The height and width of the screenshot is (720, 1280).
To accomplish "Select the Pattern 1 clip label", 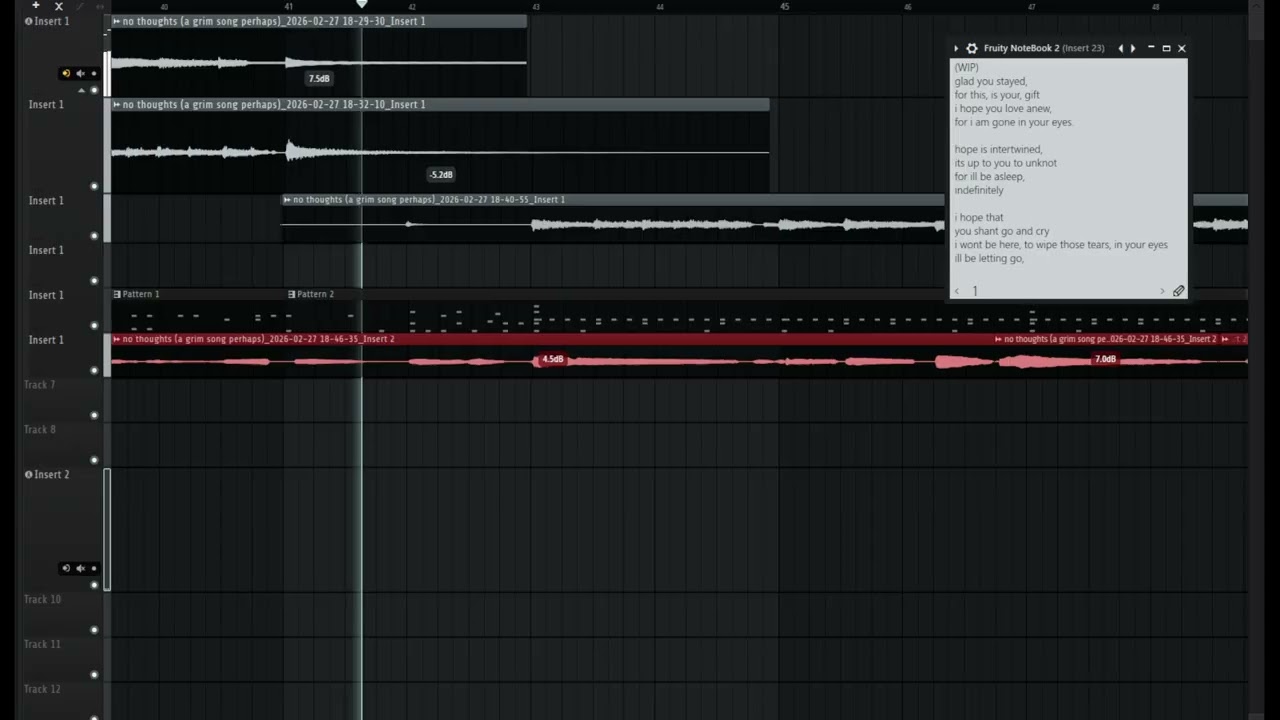I will [141, 294].
